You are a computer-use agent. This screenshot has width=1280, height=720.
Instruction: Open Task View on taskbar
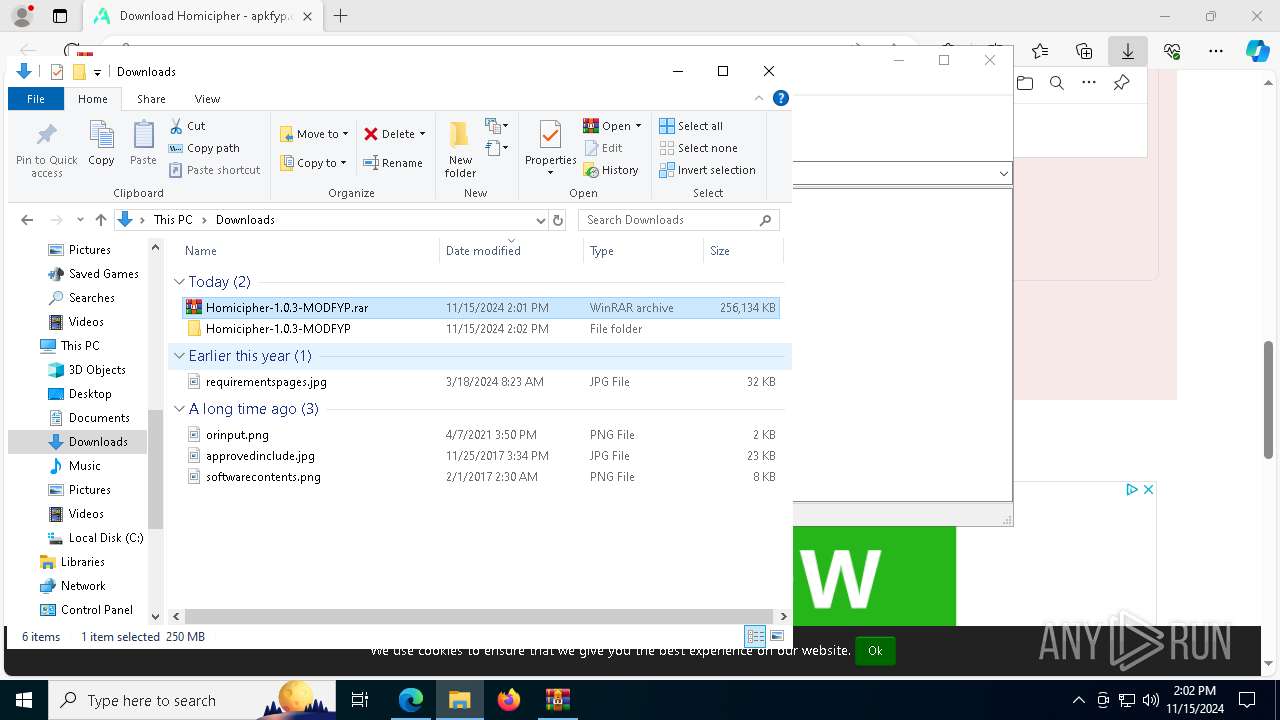click(x=360, y=700)
